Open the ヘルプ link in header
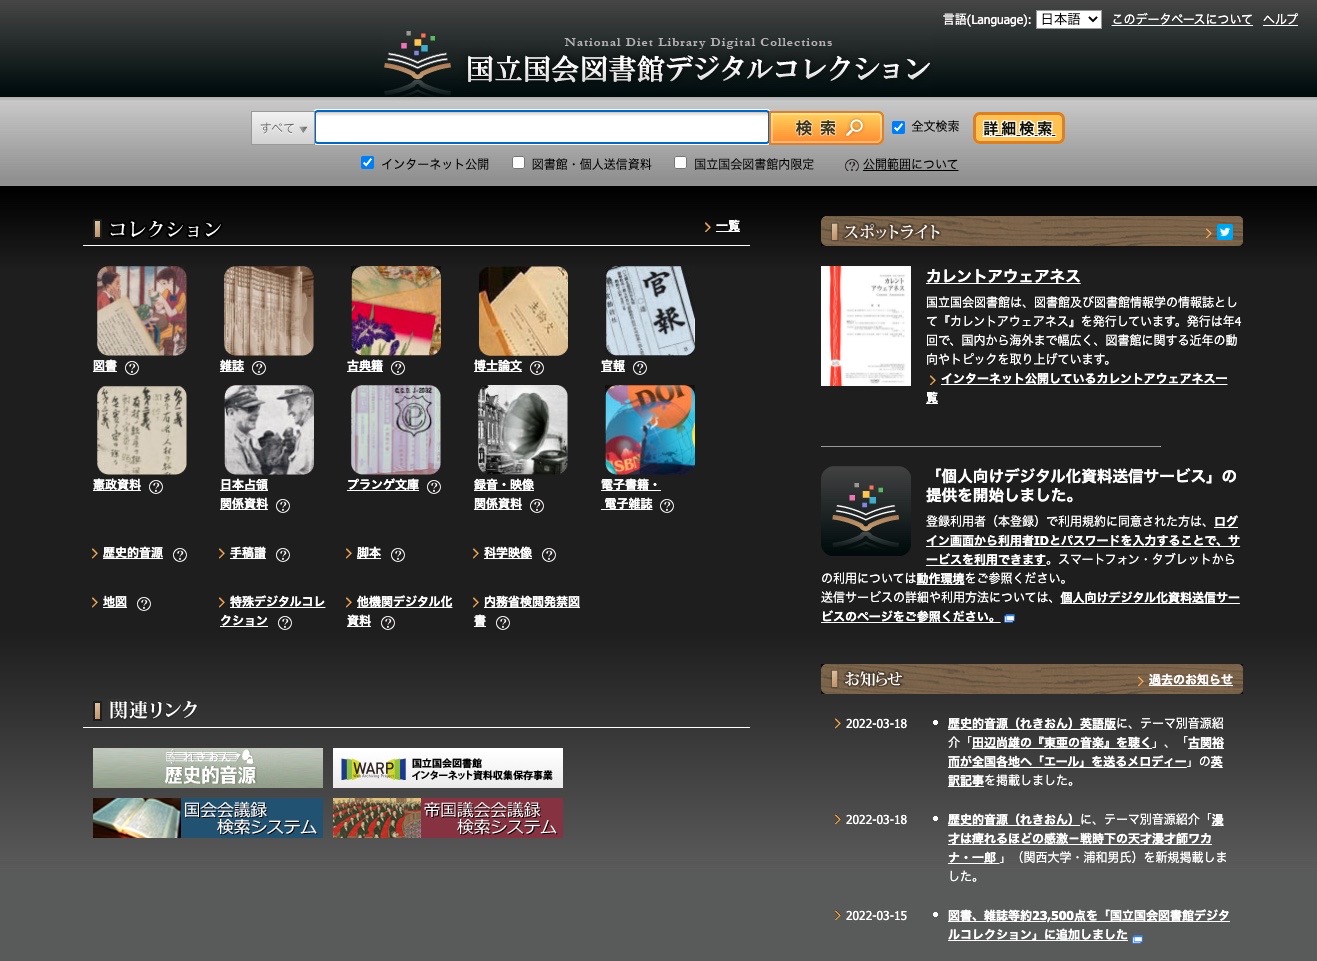1317x961 pixels. pyautogui.click(x=1279, y=19)
